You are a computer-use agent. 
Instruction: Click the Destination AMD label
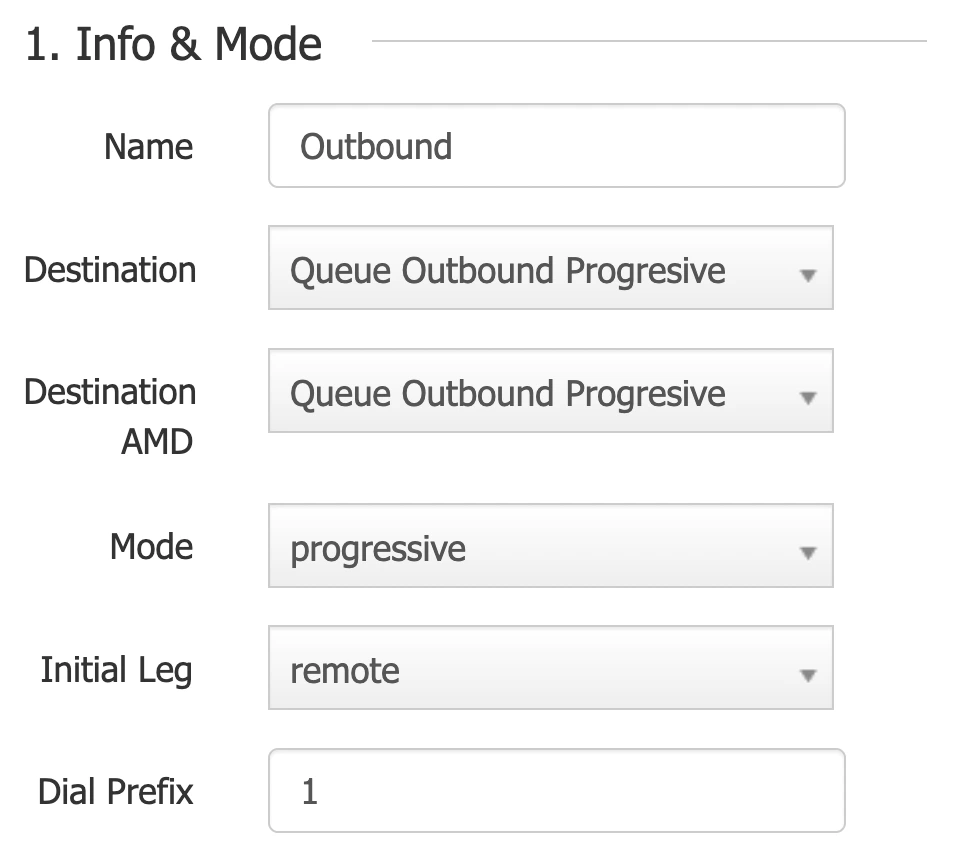coord(110,415)
